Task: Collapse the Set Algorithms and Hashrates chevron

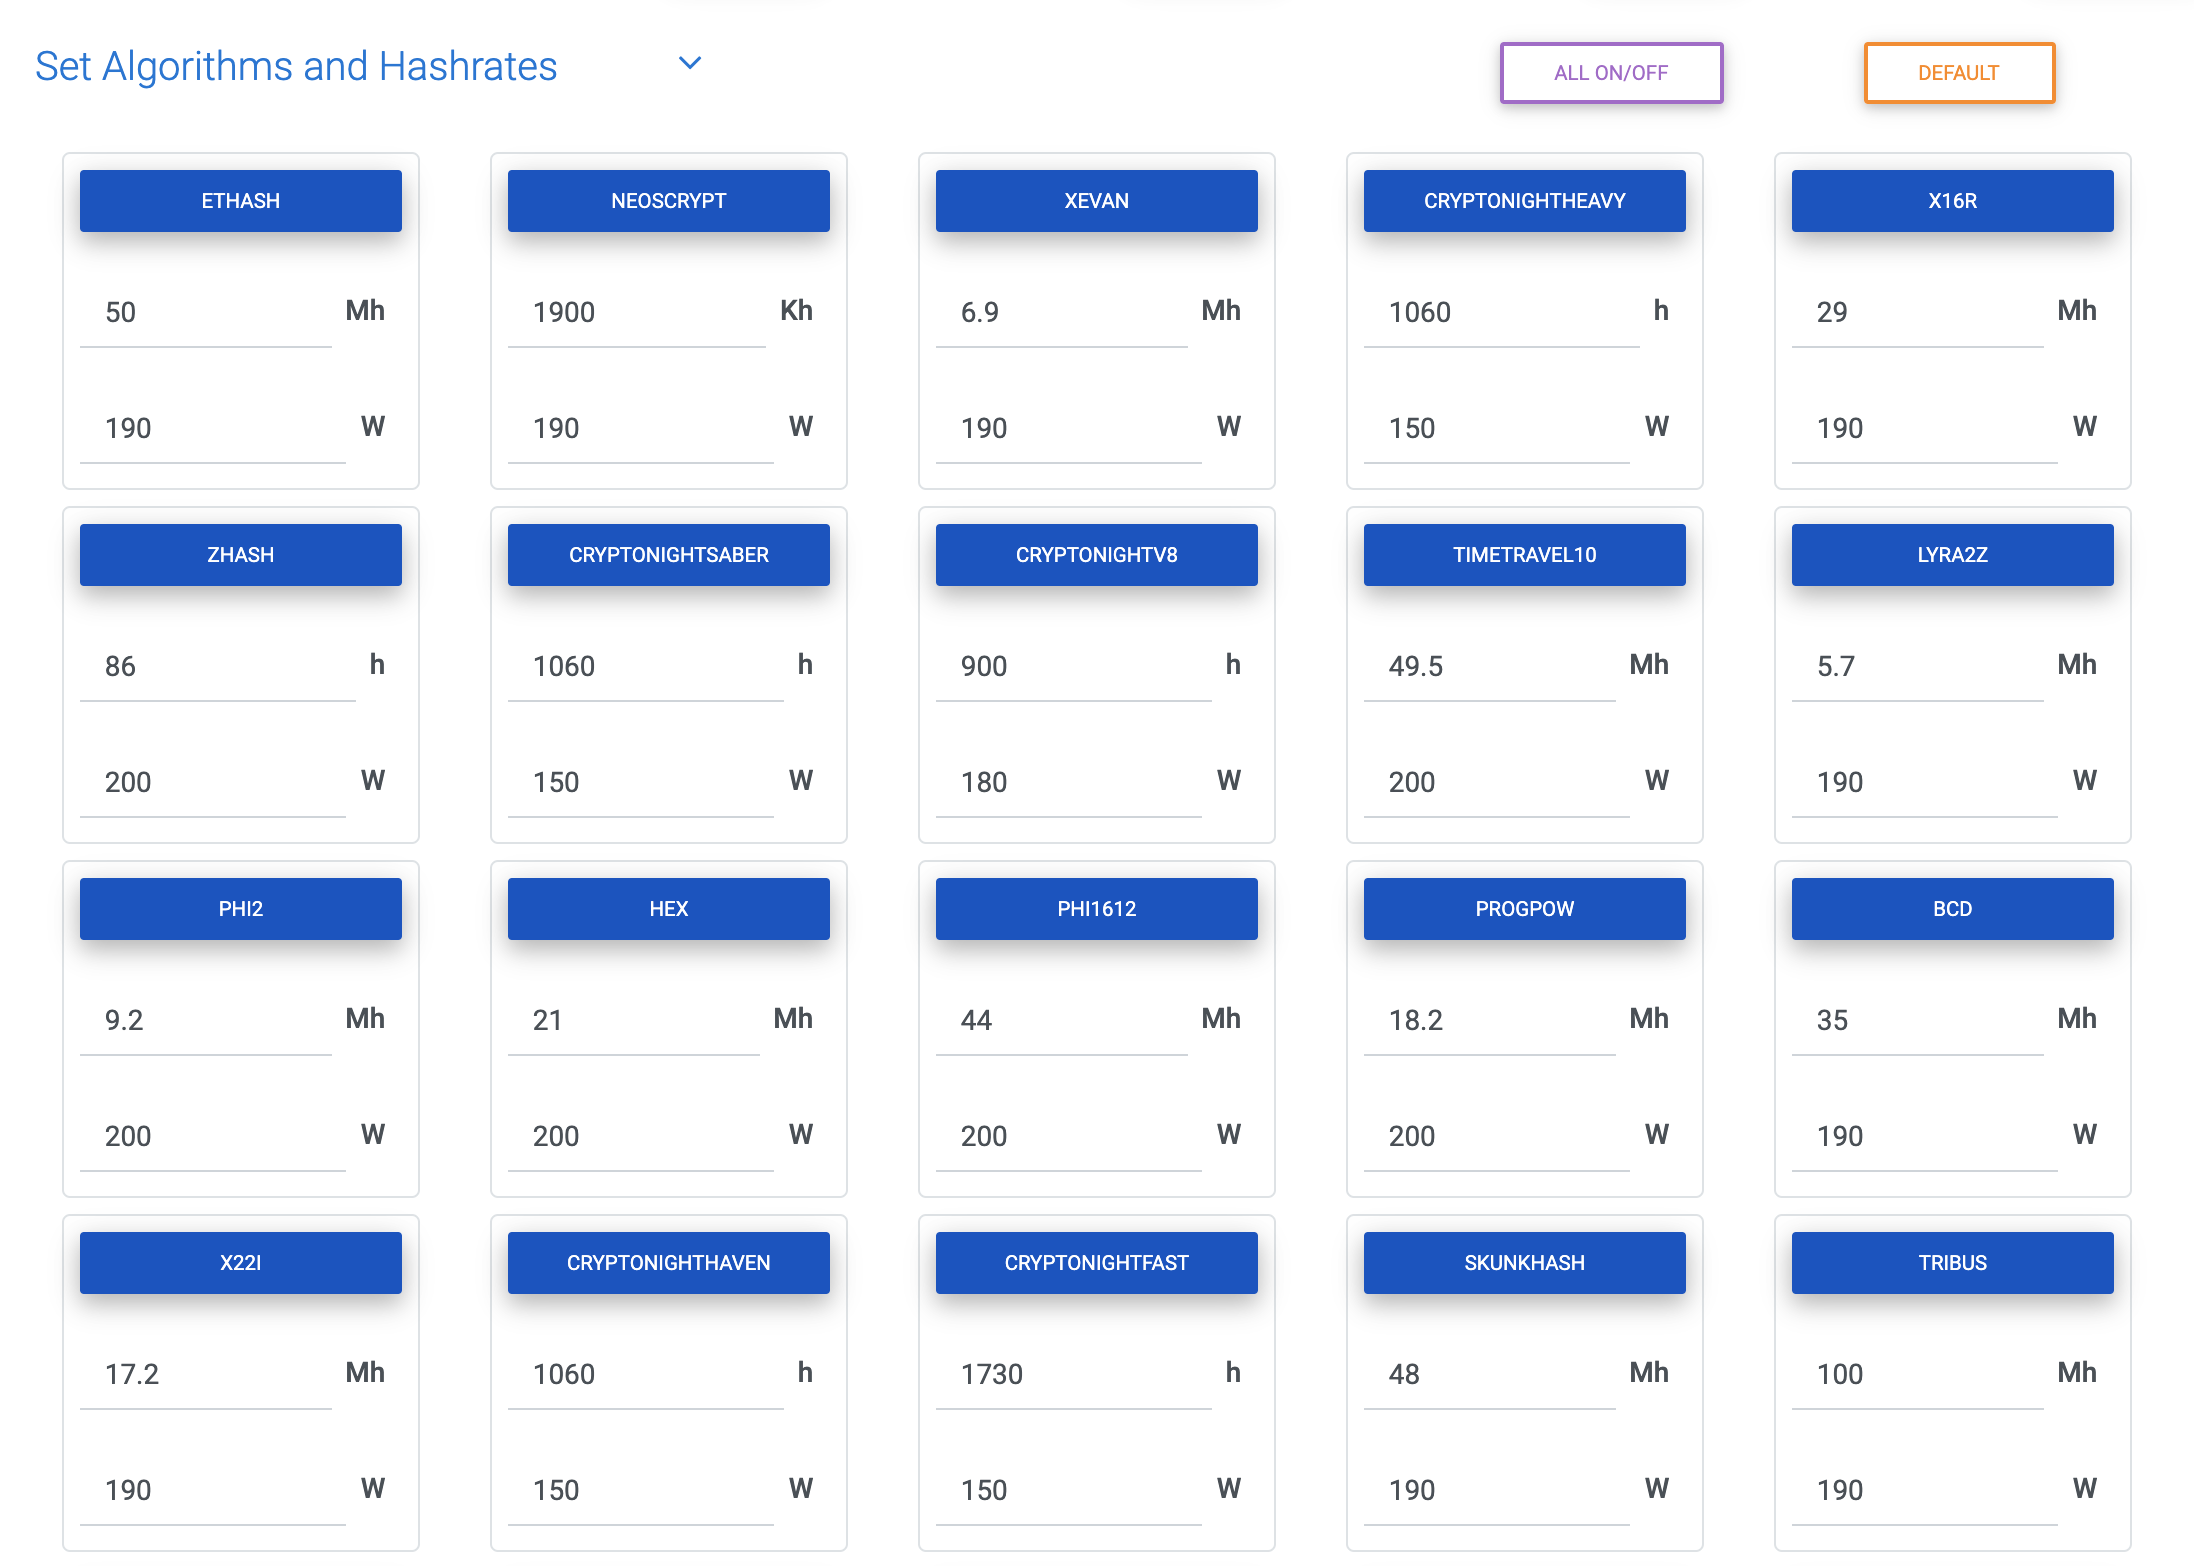Action: pyautogui.click(x=690, y=64)
